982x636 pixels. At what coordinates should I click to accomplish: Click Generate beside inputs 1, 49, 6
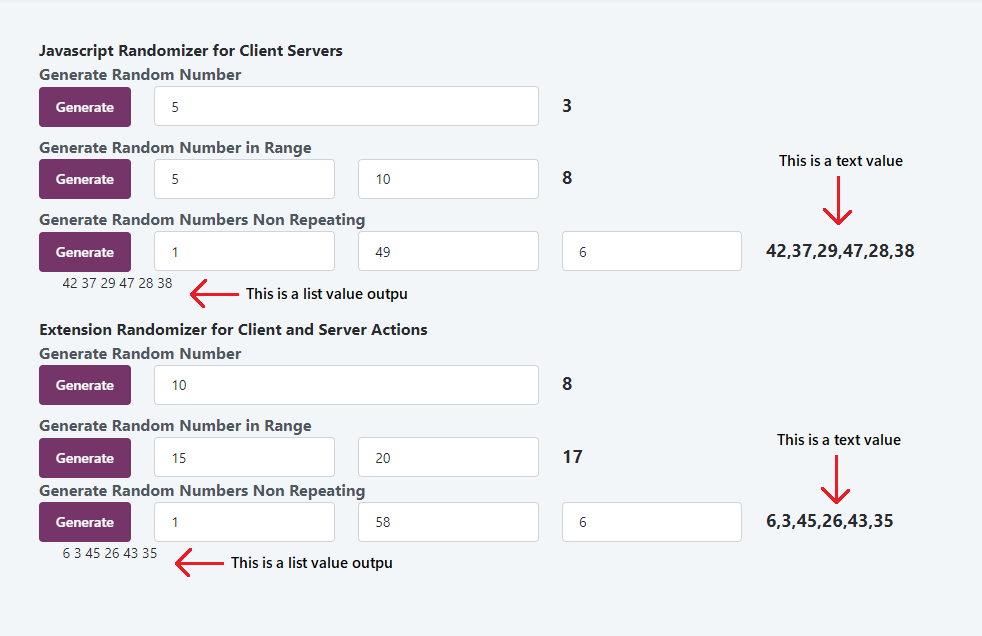tap(85, 252)
